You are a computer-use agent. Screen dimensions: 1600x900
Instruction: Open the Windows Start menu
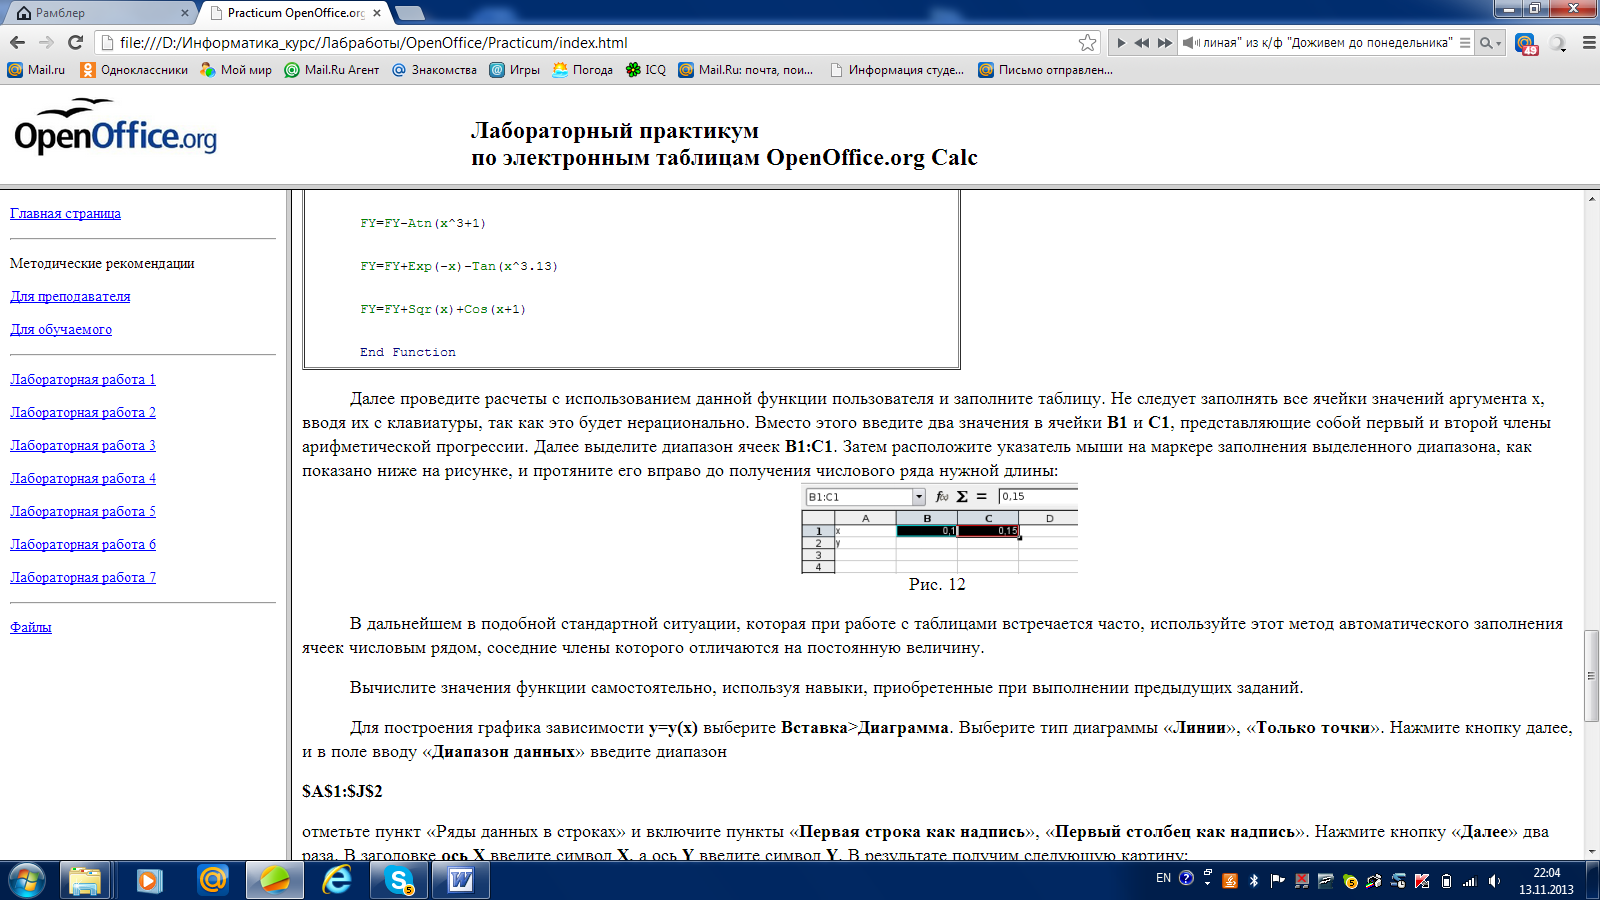point(26,881)
